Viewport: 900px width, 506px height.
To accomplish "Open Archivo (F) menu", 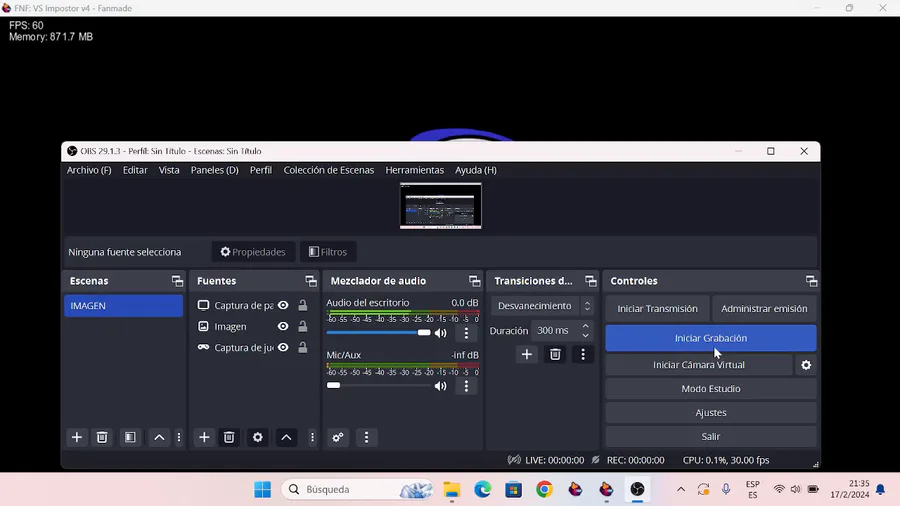I will click(89, 170).
